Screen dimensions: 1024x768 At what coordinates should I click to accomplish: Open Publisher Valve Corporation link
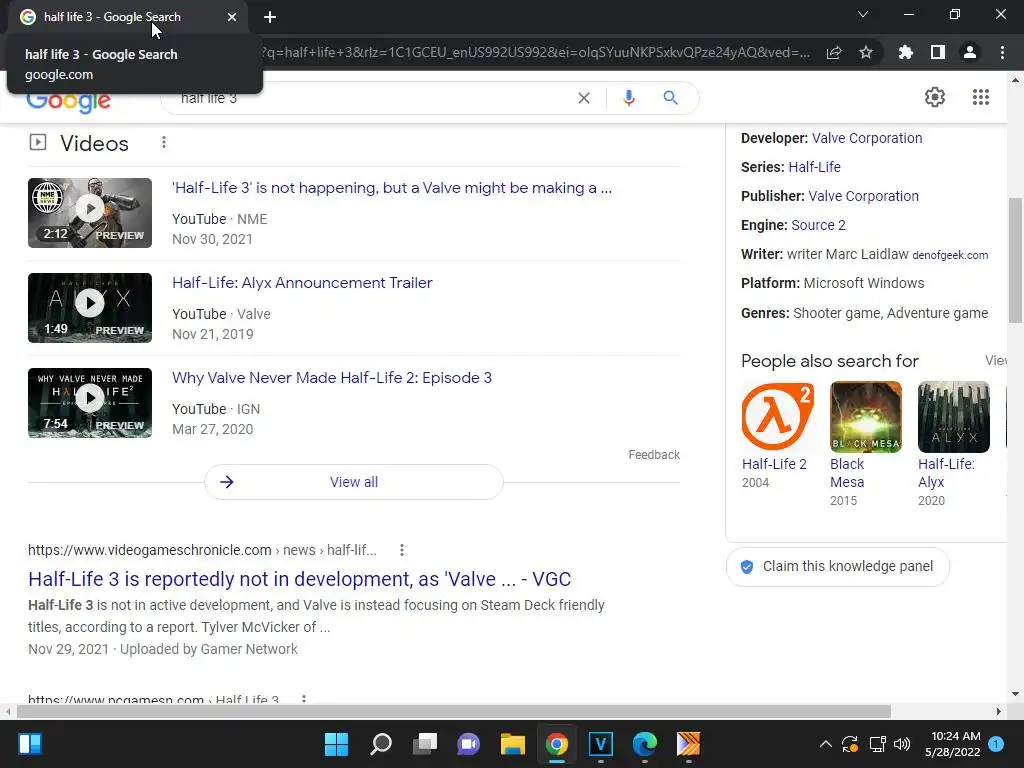pyautogui.click(x=863, y=196)
